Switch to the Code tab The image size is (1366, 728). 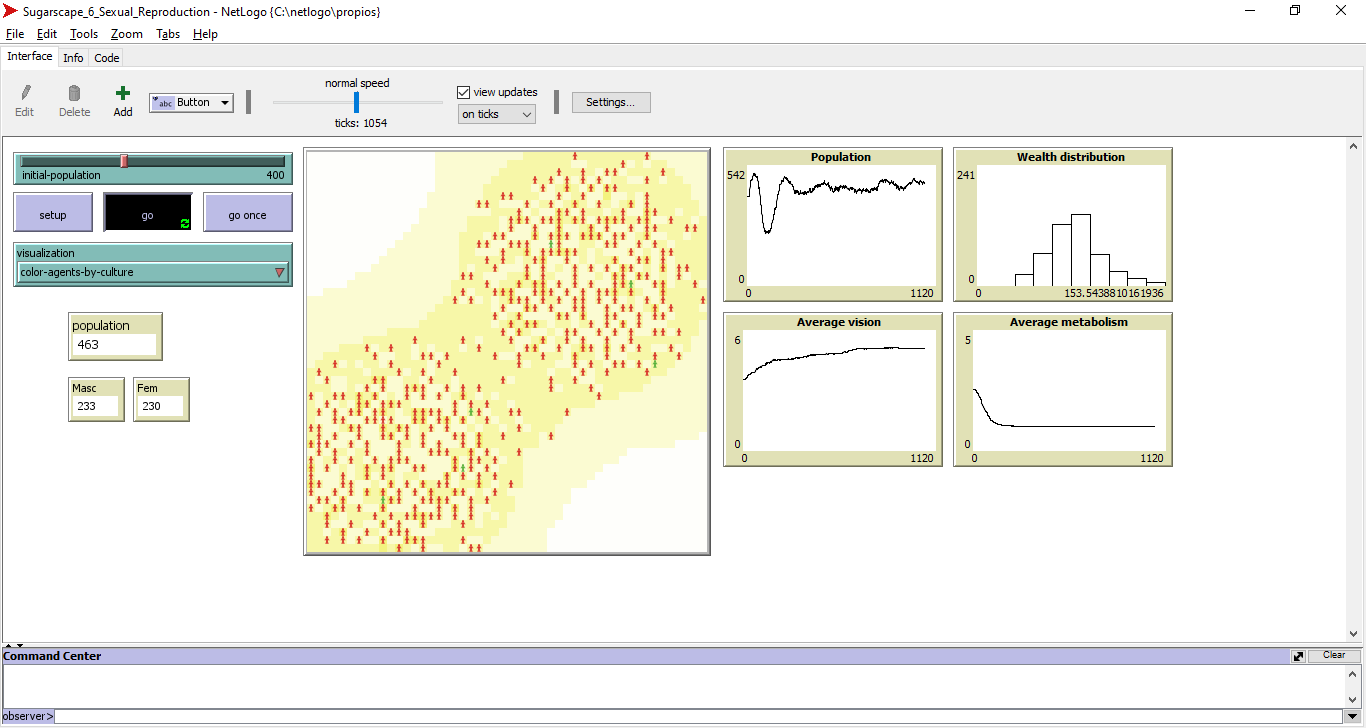pos(107,58)
